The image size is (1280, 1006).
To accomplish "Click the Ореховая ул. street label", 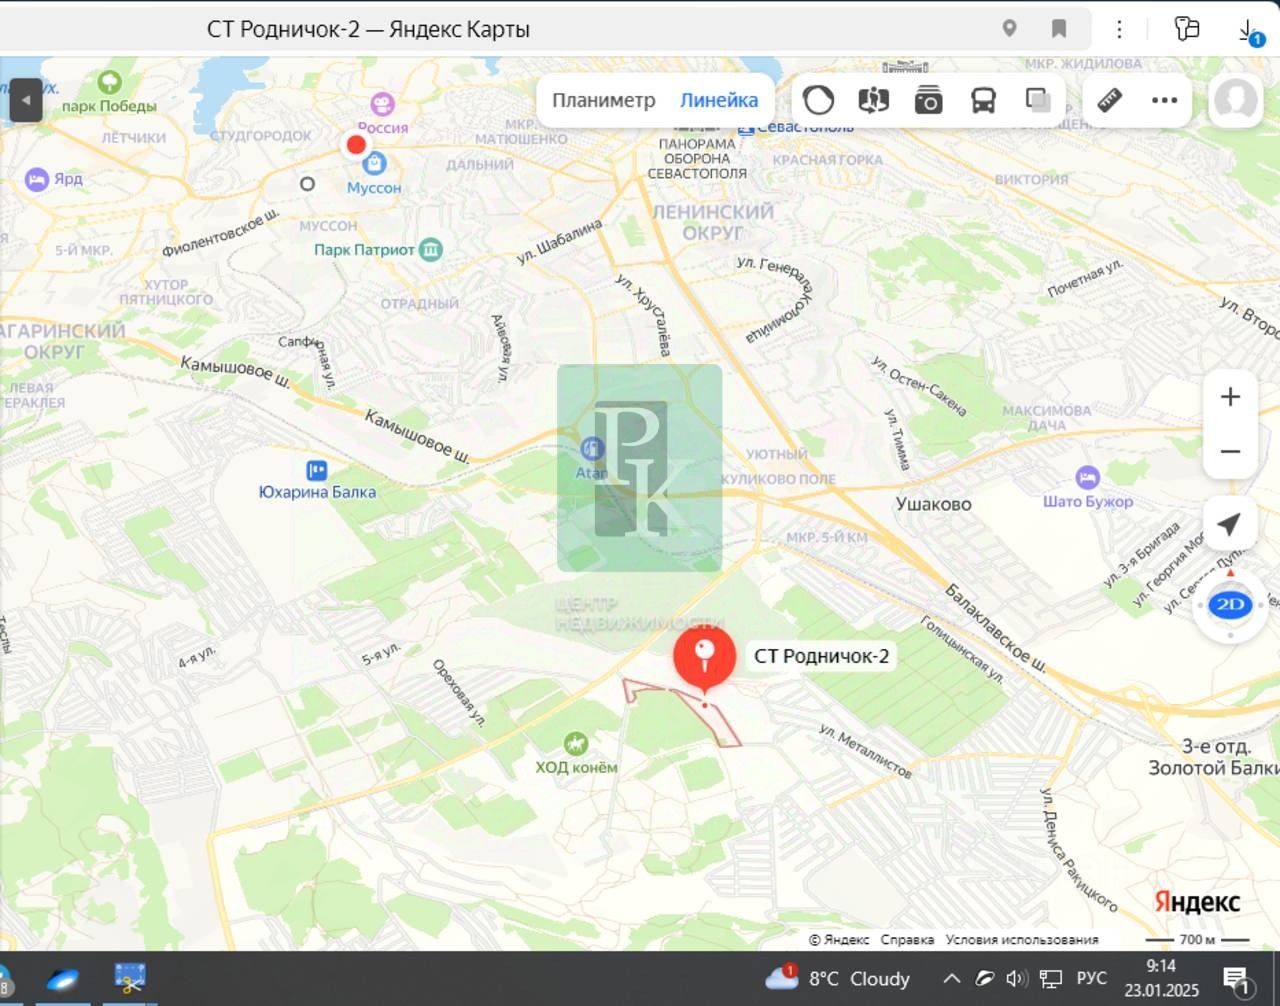I will pos(459,692).
